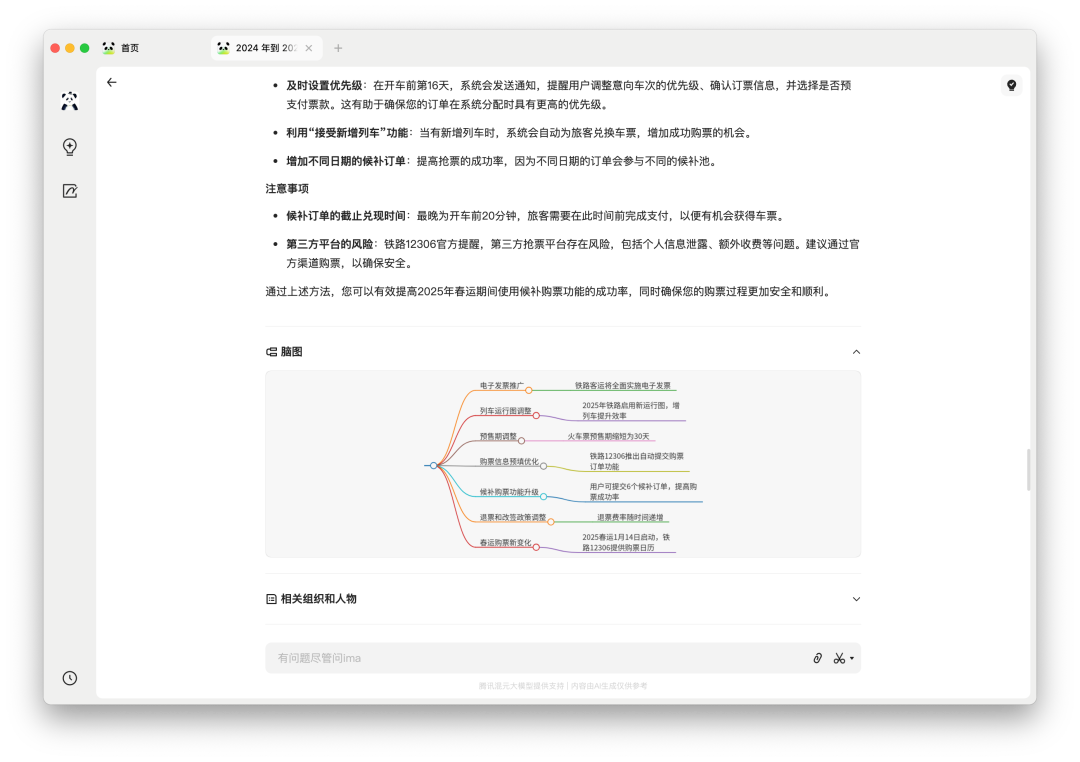Viewport: 1080px width, 762px height.
Task: Click the 脑图 section header
Action: pos(284,352)
